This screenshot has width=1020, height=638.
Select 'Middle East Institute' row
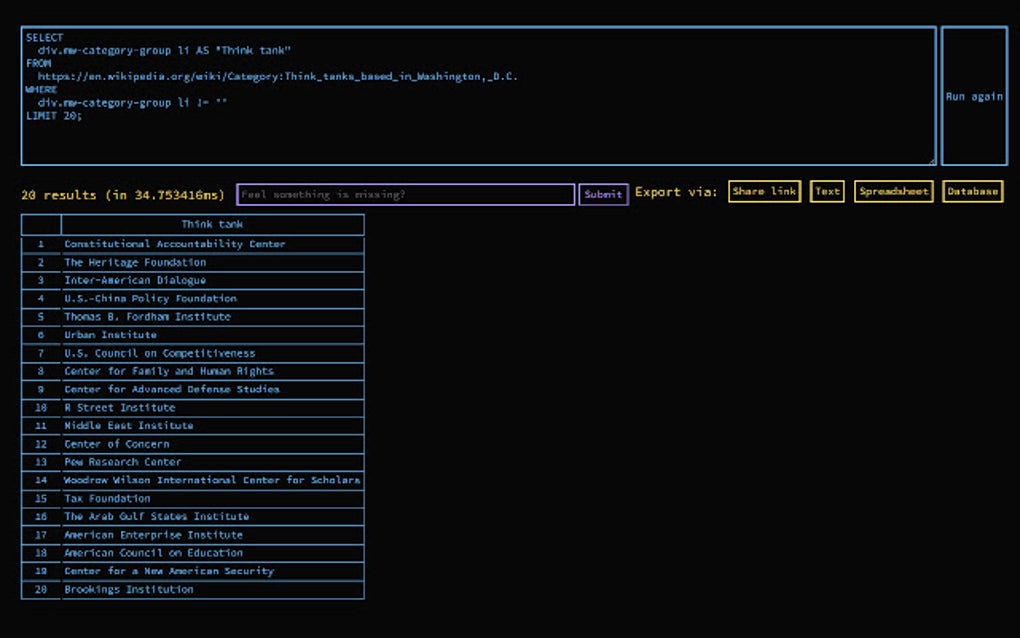point(193,426)
